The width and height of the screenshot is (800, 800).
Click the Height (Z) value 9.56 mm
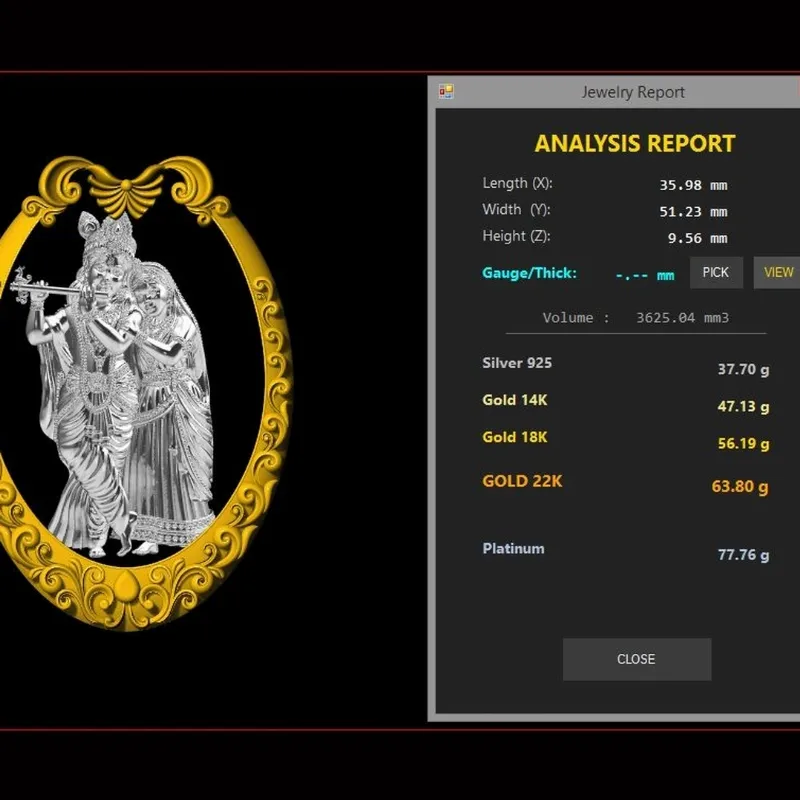click(x=697, y=238)
